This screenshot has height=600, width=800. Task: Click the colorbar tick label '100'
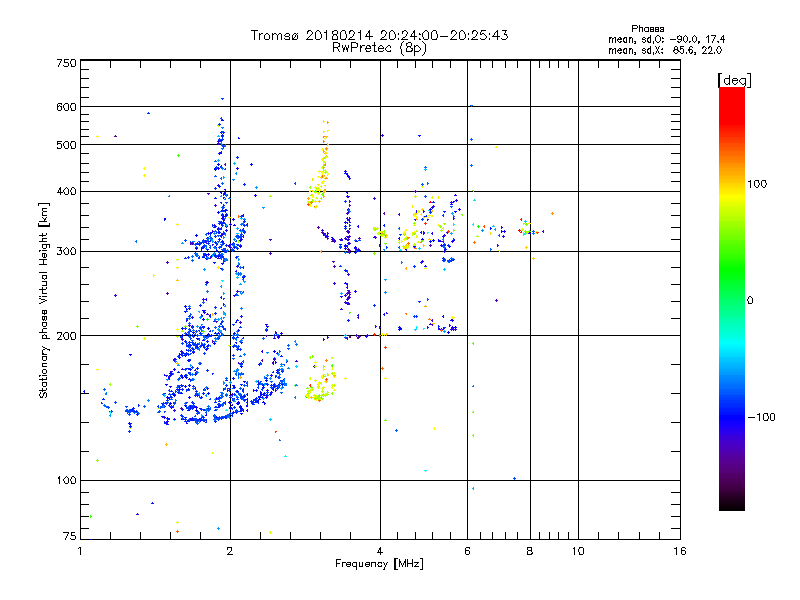tap(757, 184)
